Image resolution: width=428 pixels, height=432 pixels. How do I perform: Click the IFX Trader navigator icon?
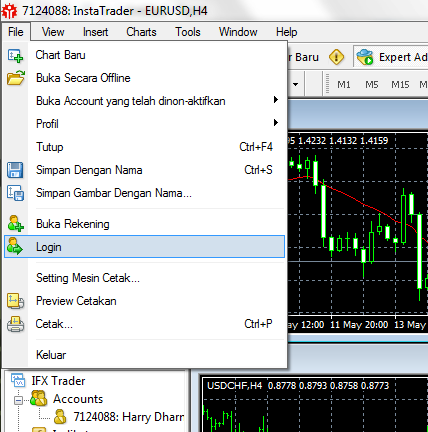coord(18,380)
